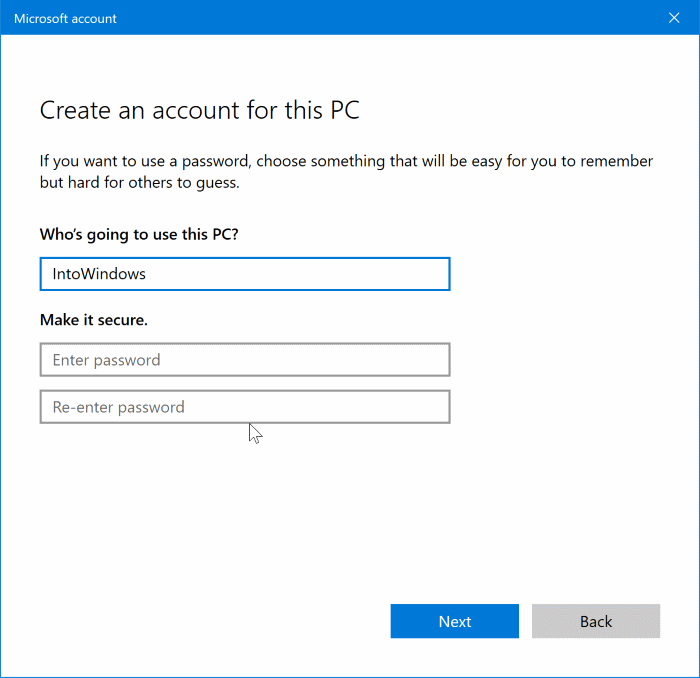Click the Next button
This screenshot has width=700, height=678.
coord(454,621)
